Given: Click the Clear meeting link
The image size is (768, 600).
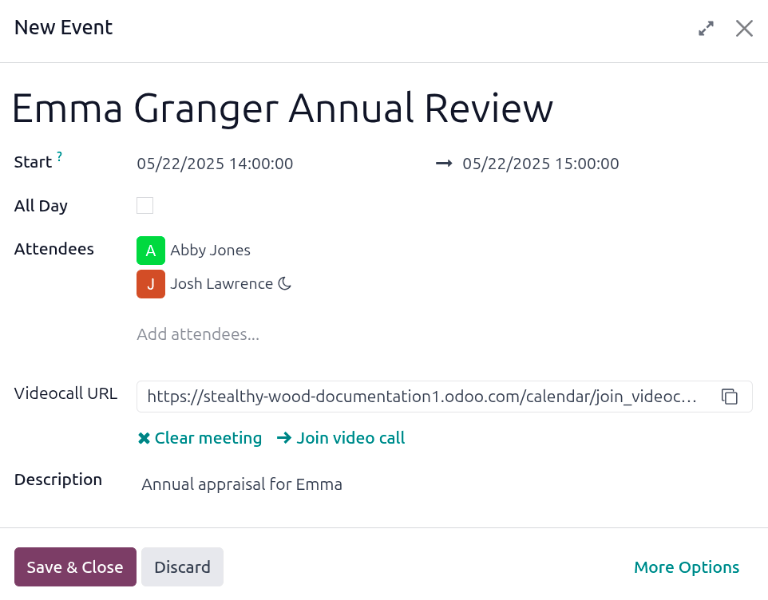Looking at the screenshot, I should click(199, 438).
